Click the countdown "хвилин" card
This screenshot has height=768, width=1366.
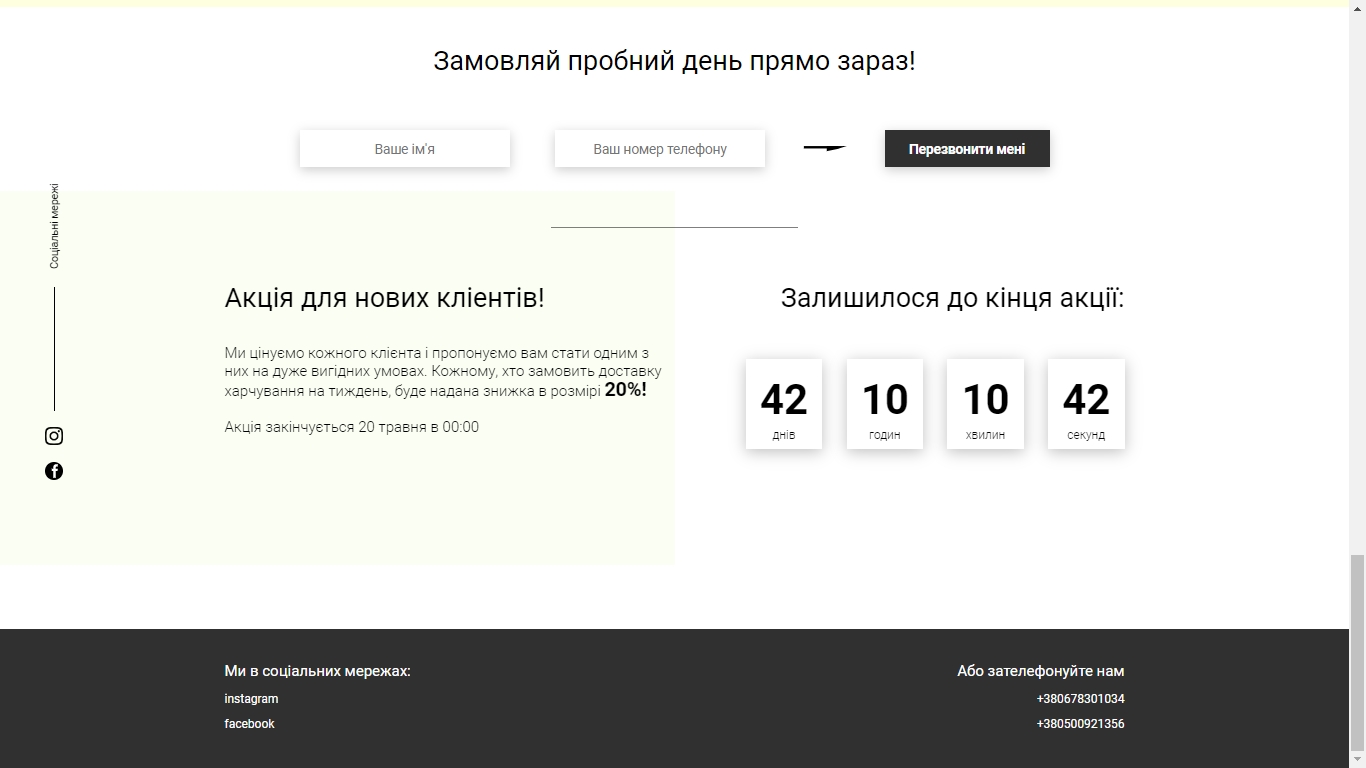pos(985,404)
